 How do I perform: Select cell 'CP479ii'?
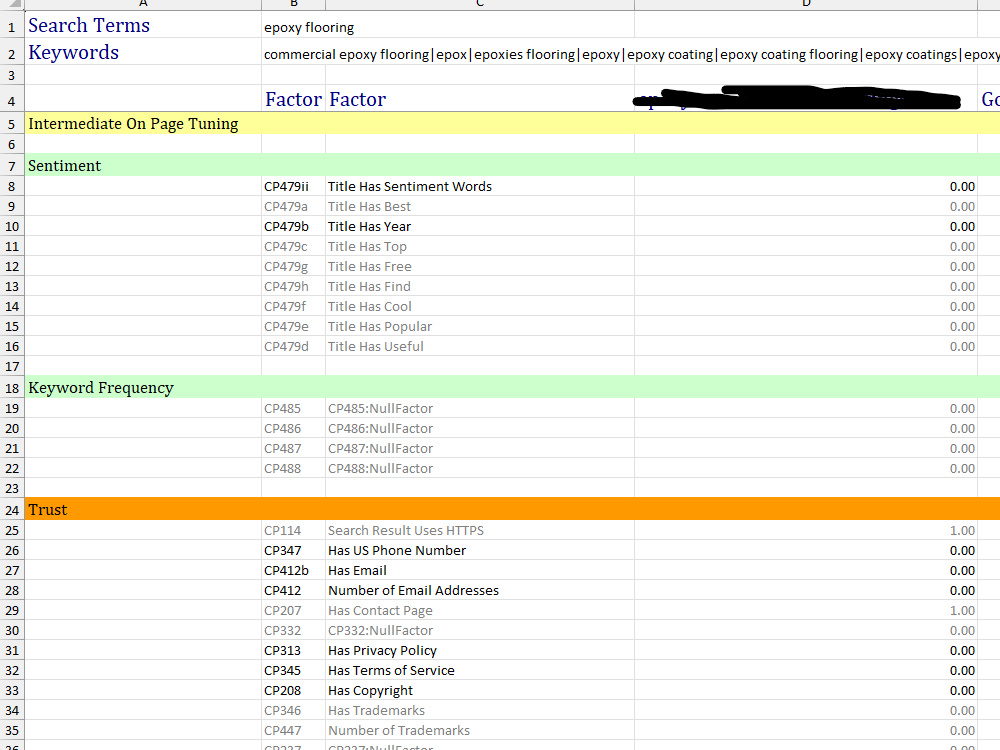(293, 186)
